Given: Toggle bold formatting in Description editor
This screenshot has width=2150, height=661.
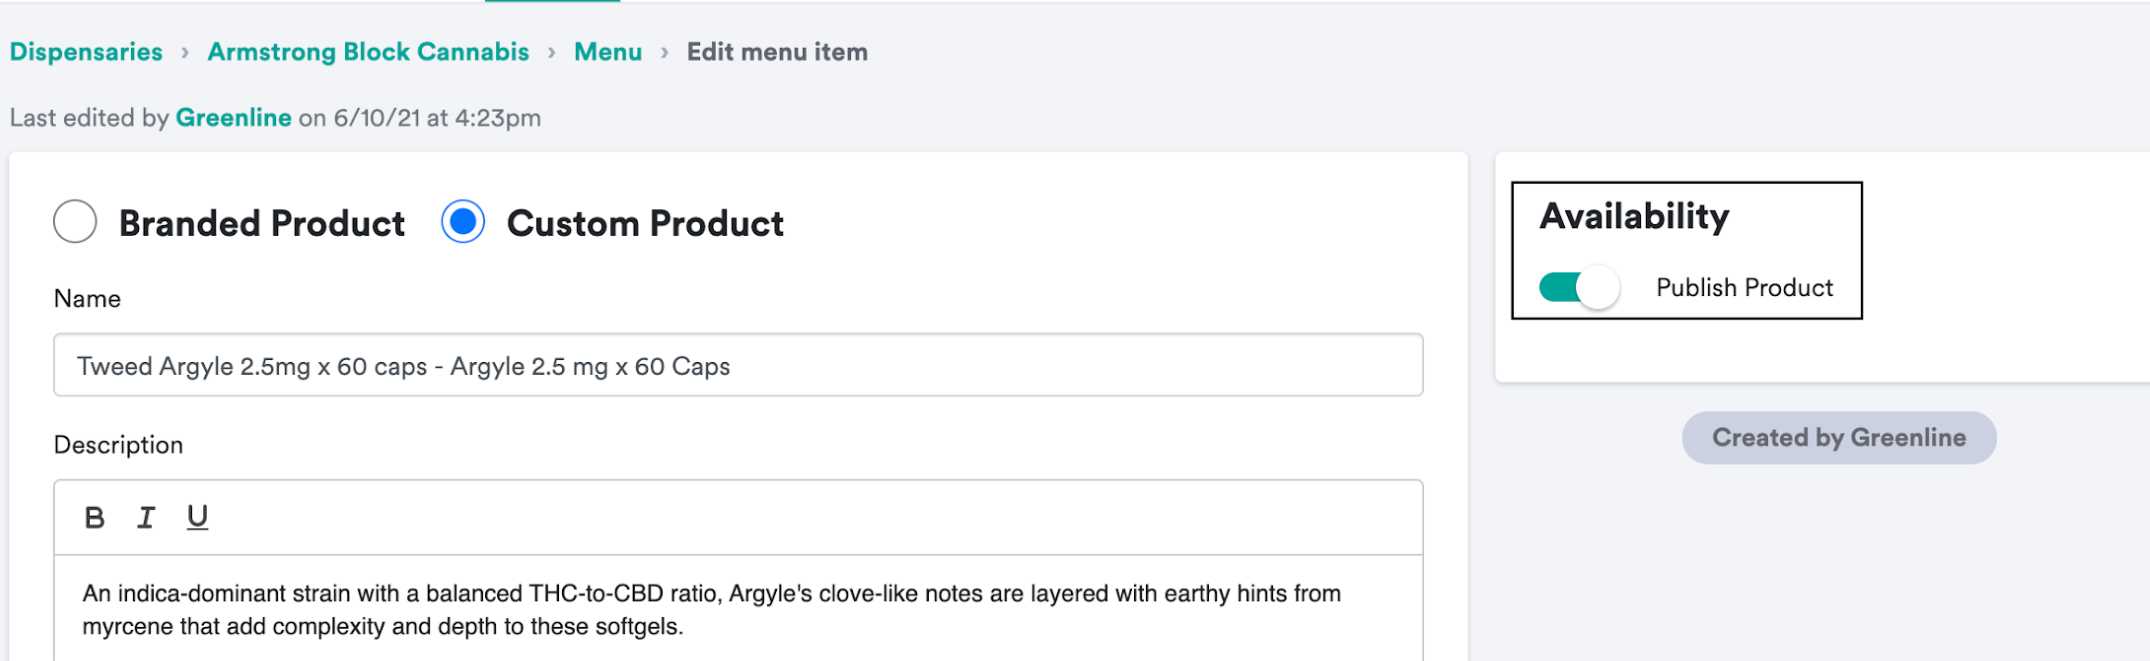Looking at the screenshot, I should click(95, 518).
